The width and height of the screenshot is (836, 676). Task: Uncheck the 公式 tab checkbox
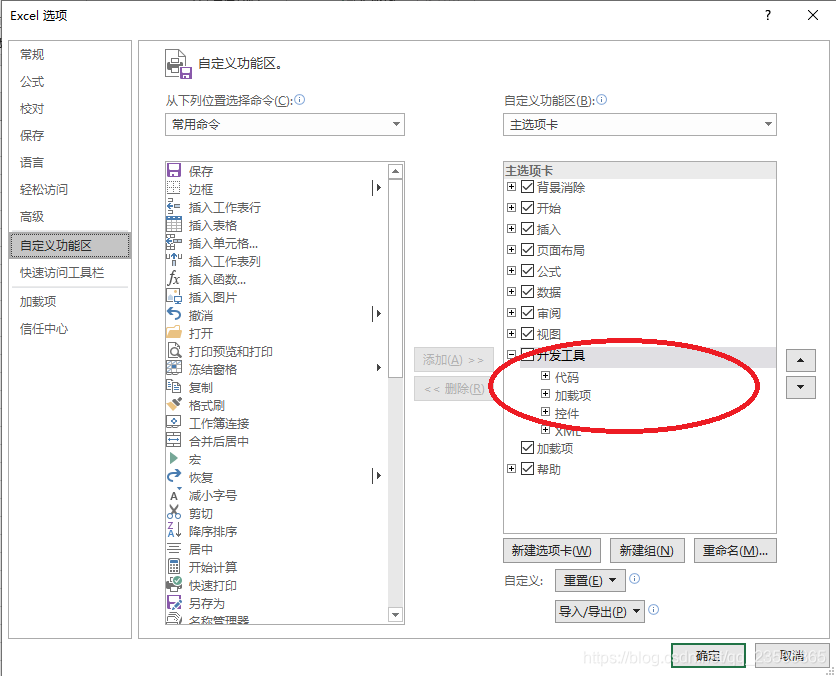(527, 270)
